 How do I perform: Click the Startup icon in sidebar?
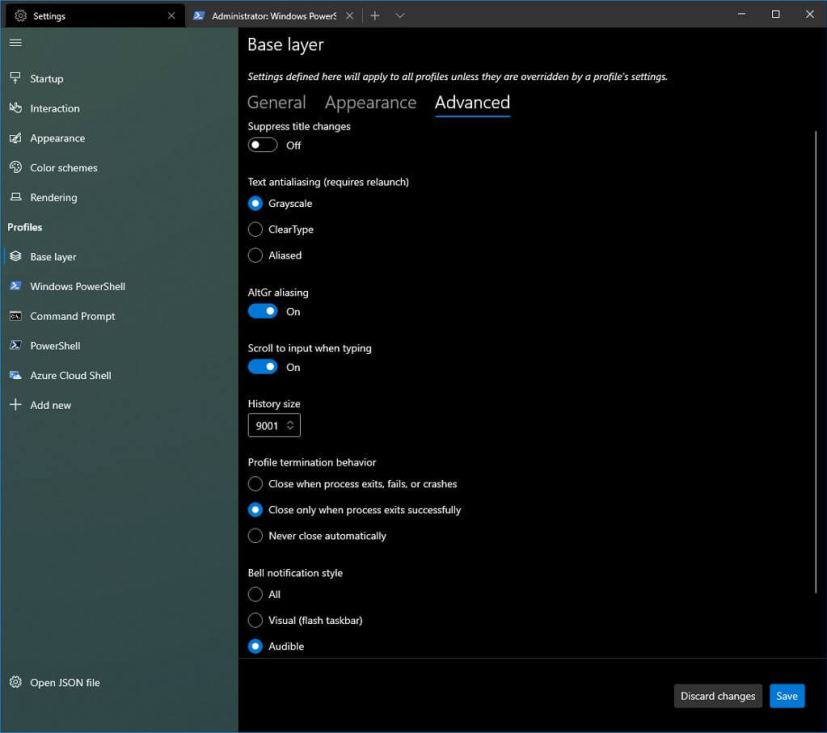(x=16, y=78)
